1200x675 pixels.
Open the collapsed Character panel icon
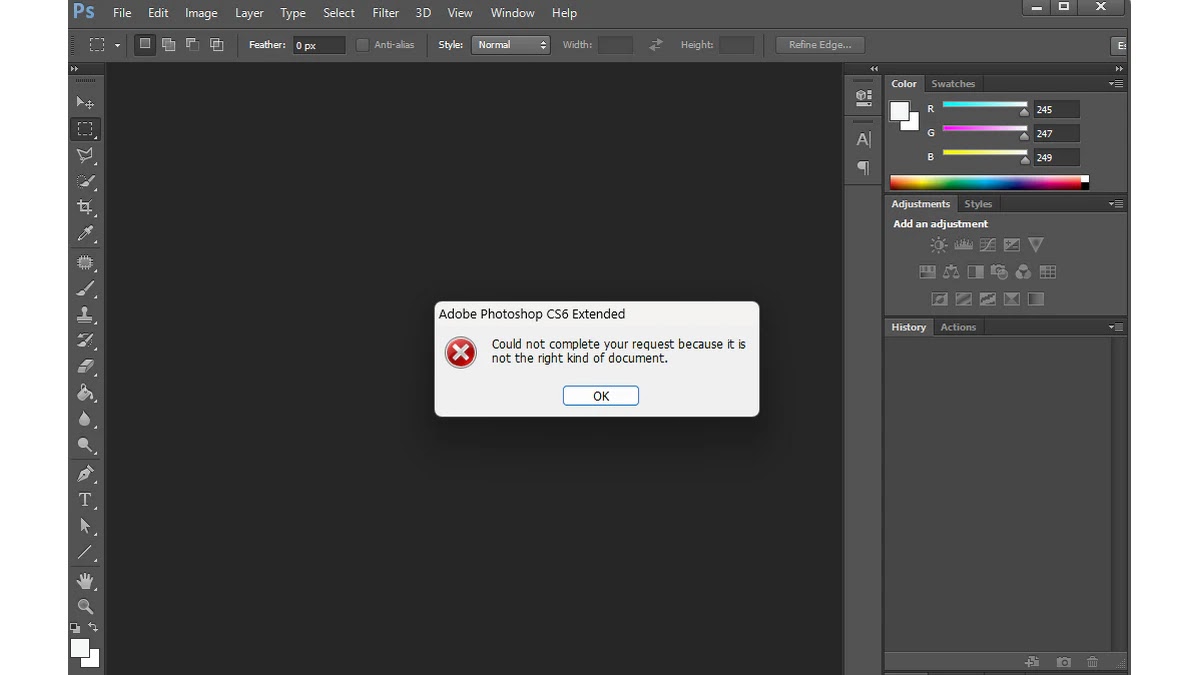coord(863,140)
